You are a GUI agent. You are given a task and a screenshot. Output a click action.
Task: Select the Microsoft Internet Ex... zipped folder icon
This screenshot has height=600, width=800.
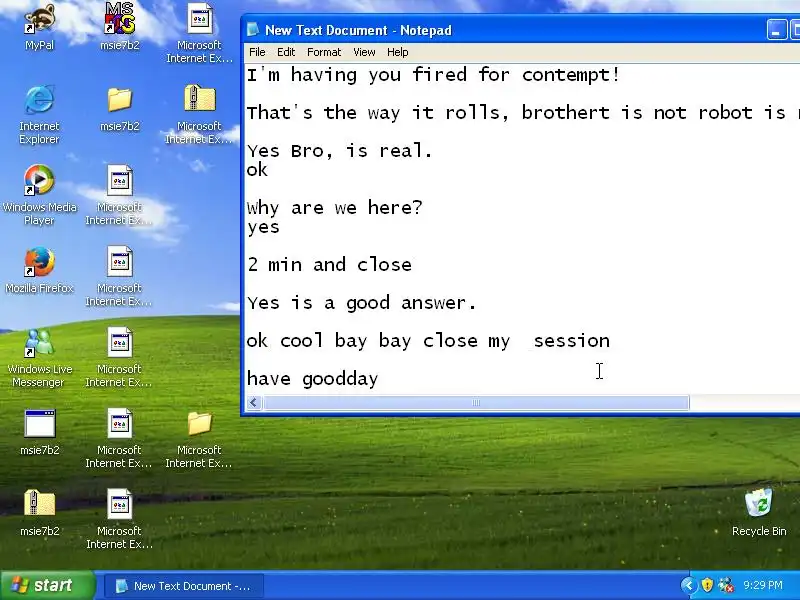pos(199,114)
